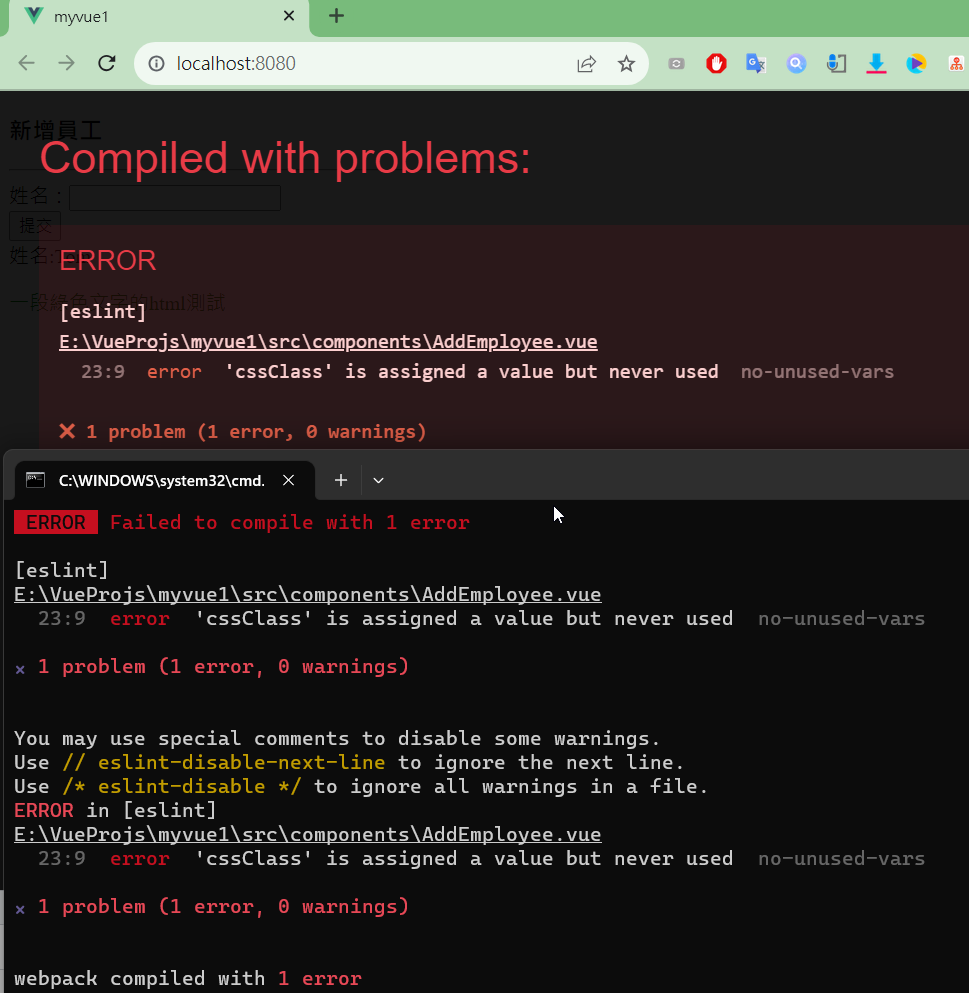The image size is (969, 993).
Task: Go forward in browser history
Action: coord(66,63)
